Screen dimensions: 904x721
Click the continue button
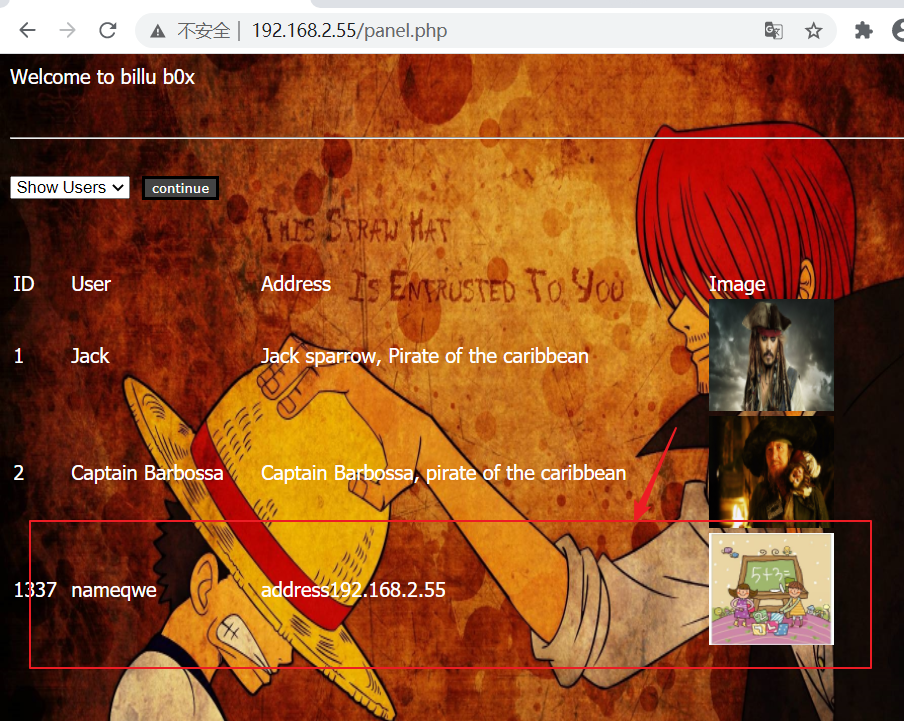click(x=180, y=188)
